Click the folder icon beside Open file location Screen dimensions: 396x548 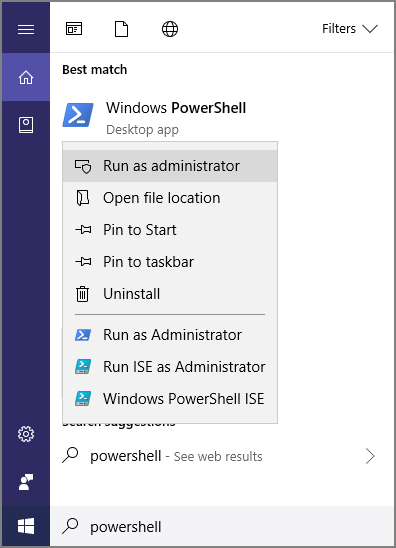click(x=82, y=198)
